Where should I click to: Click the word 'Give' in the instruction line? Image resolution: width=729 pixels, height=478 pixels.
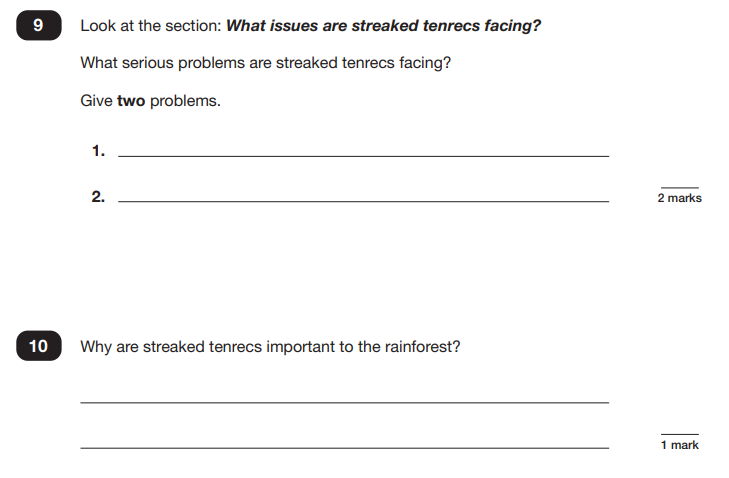point(96,100)
